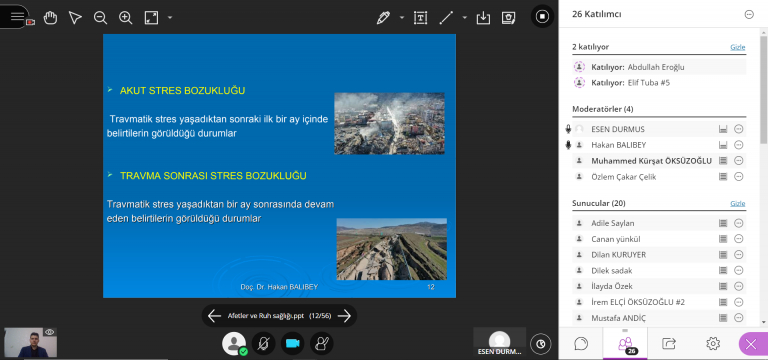Click connection status icon for Hakan BALIBEY
The width and height of the screenshot is (768, 360).
pyautogui.click(x=722, y=145)
